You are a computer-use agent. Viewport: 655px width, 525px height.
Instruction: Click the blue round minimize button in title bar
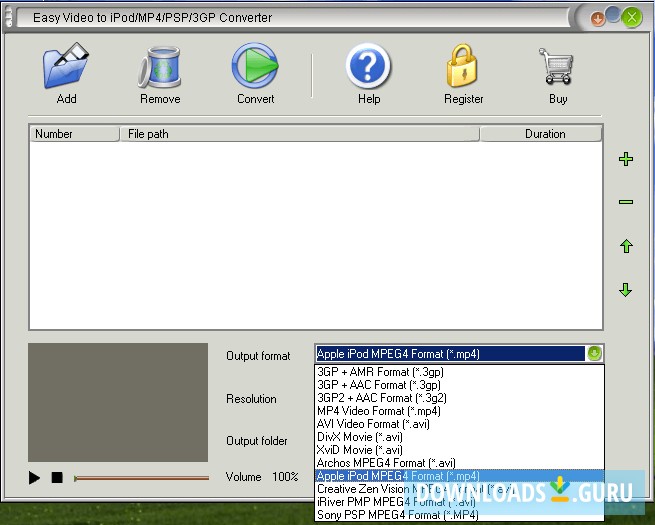pyautogui.click(x=613, y=14)
